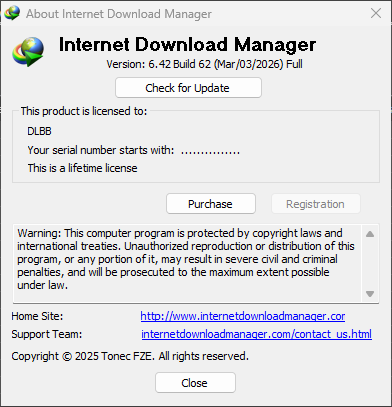Click 'Your serial number starts with:' label
Image resolution: width=392 pixels, height=407 pixels.
(101, 150)
